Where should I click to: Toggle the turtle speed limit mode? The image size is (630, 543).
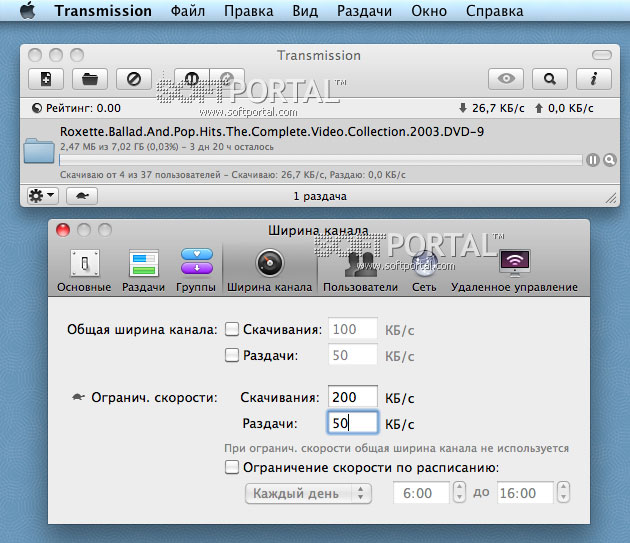tap(82, 196)
